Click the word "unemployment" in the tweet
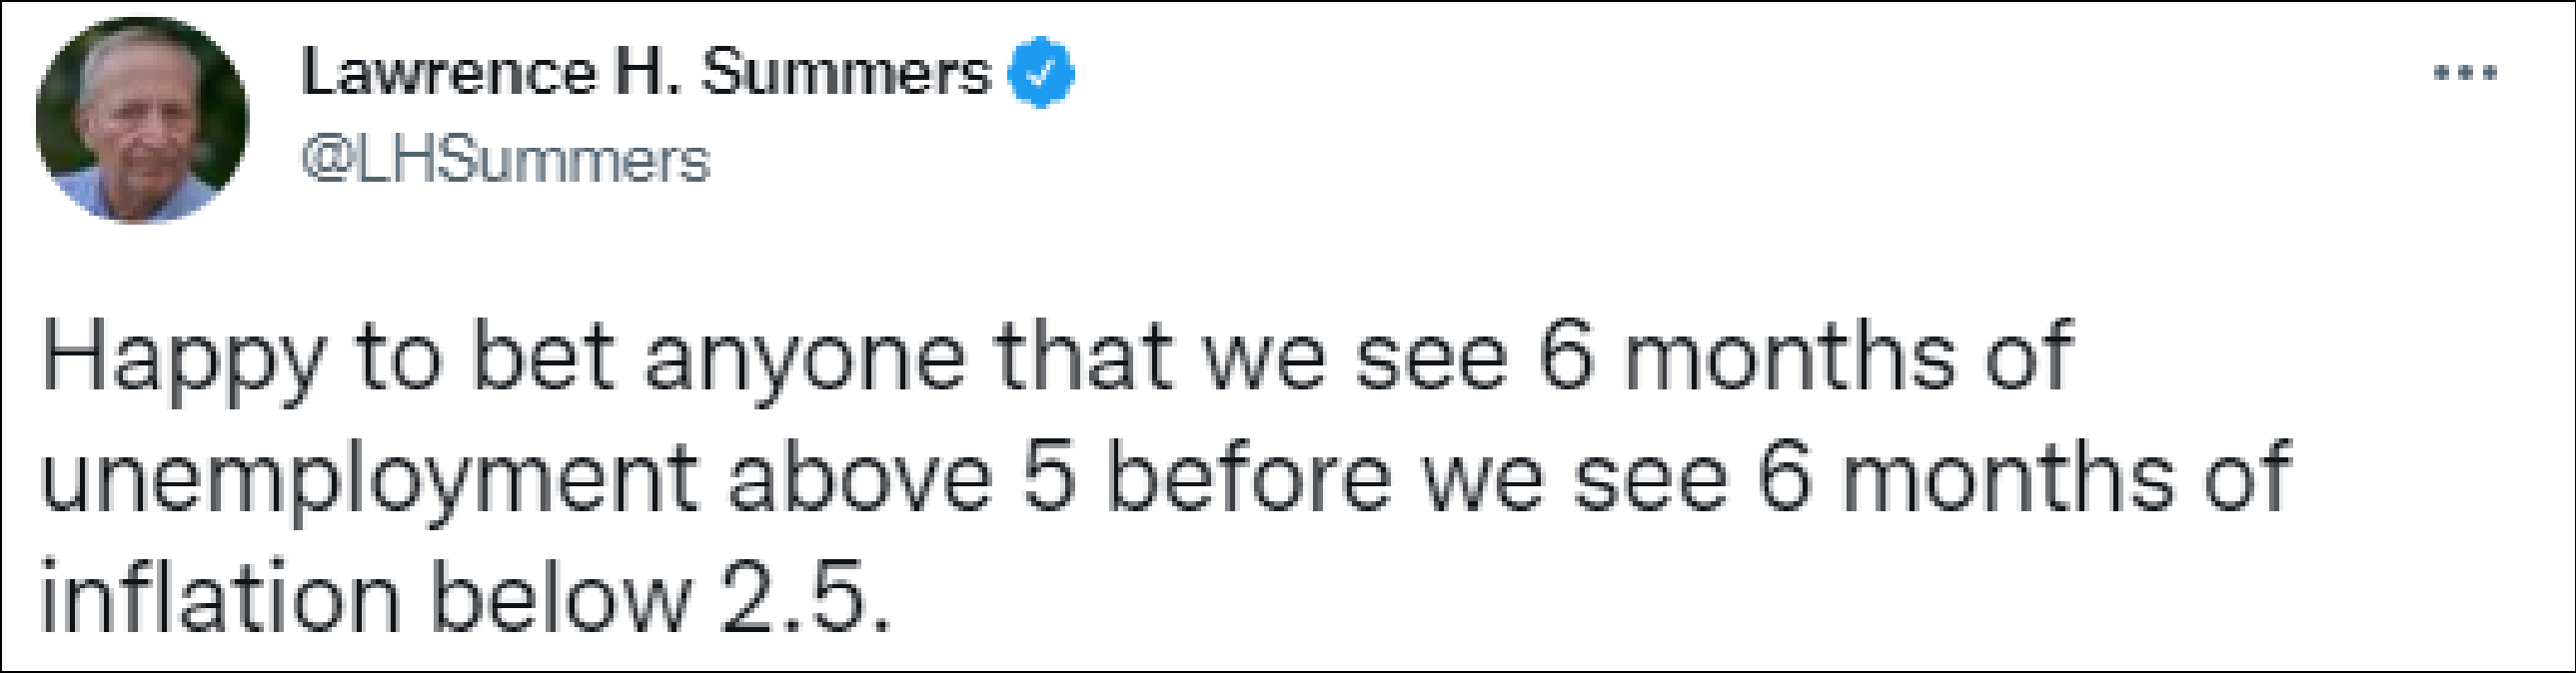The width and height of the screenshot is (2576, 673). 369,480
